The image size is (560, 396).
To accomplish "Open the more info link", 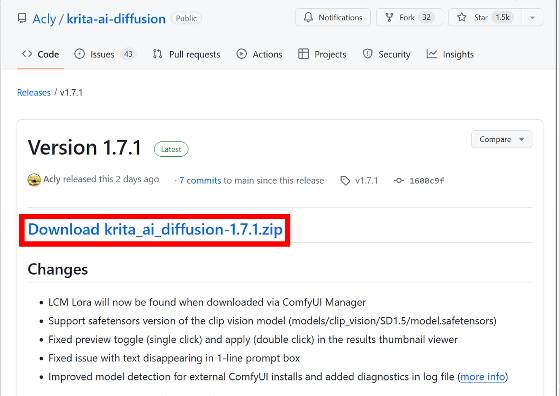I will pos(483,377).
